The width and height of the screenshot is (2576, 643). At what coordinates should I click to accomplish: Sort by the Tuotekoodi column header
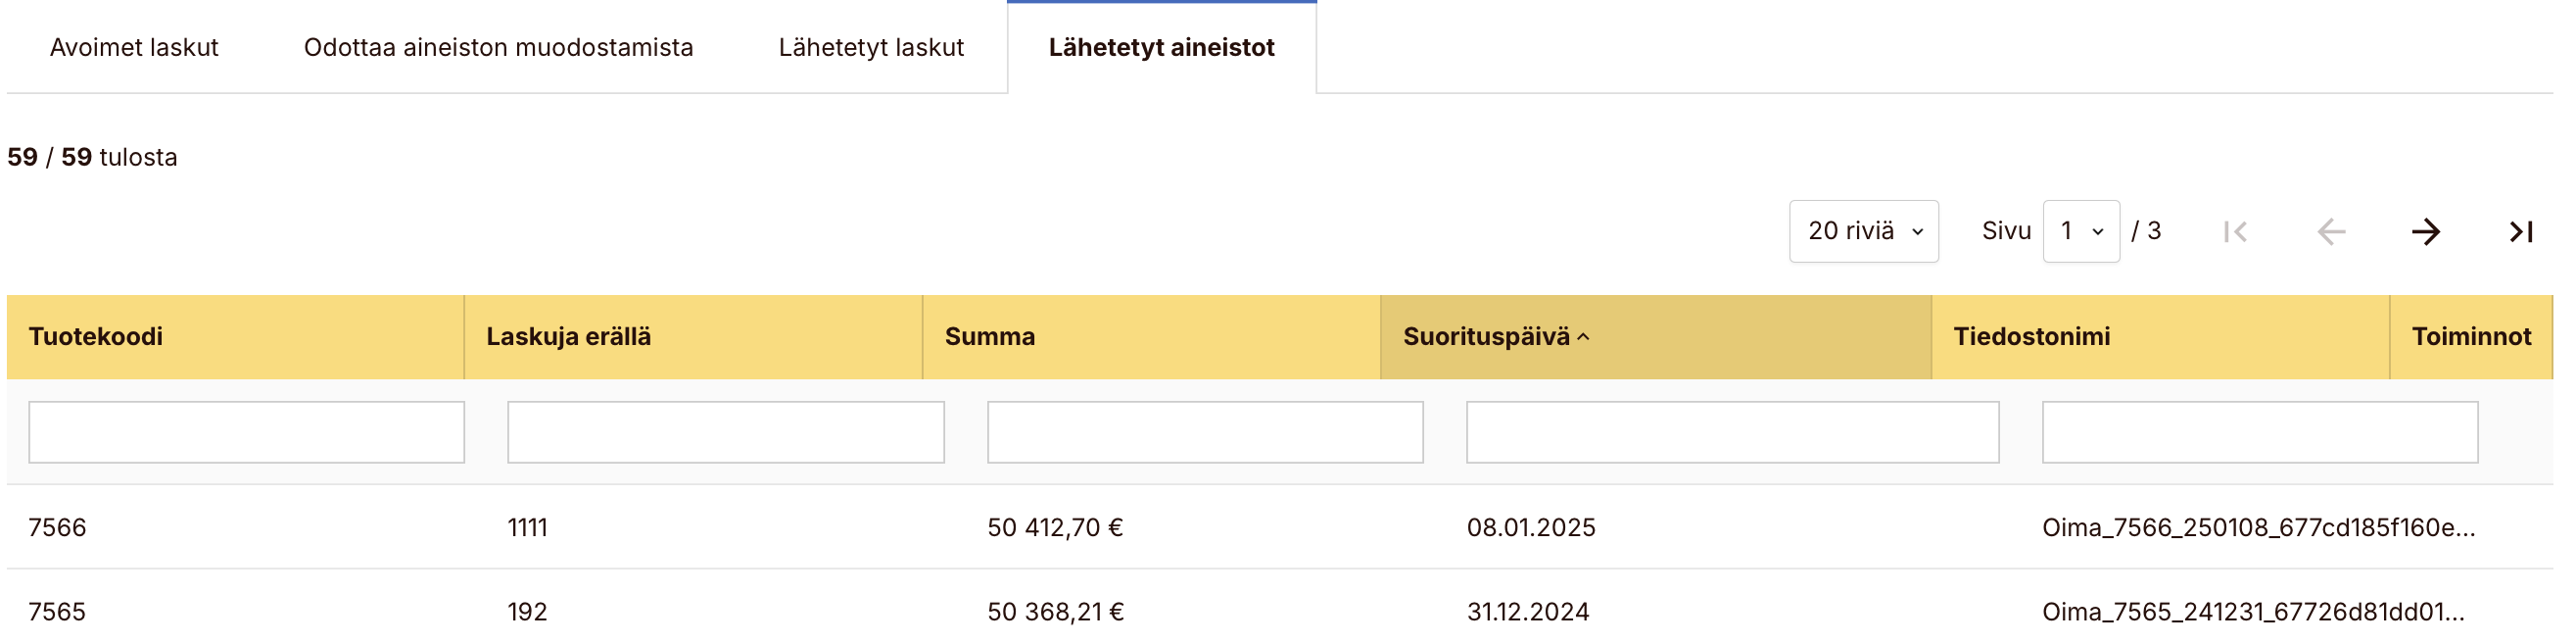[x=96, y=337]
